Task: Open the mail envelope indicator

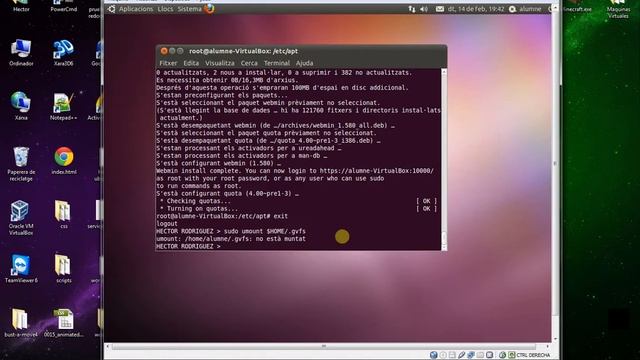Action: [x=440, y=9]
